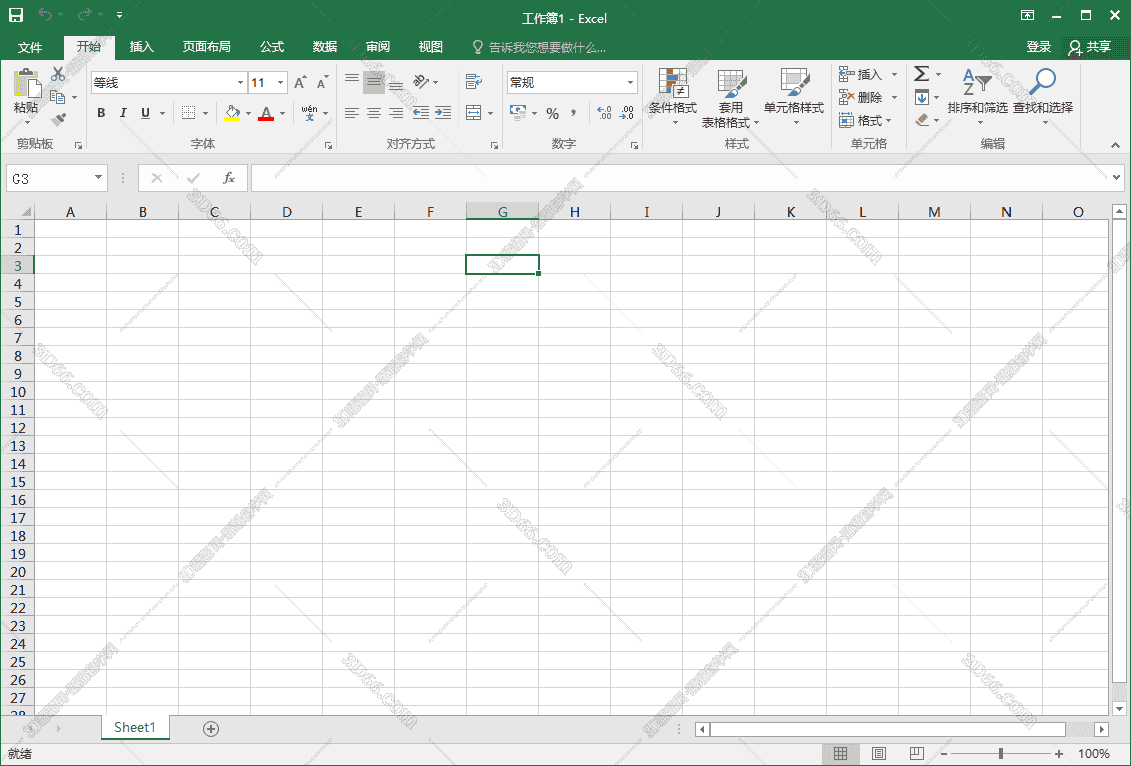This screenshot has width=1131, height=766.
Task: Open the 文件 menu
Action: [31, 46]
